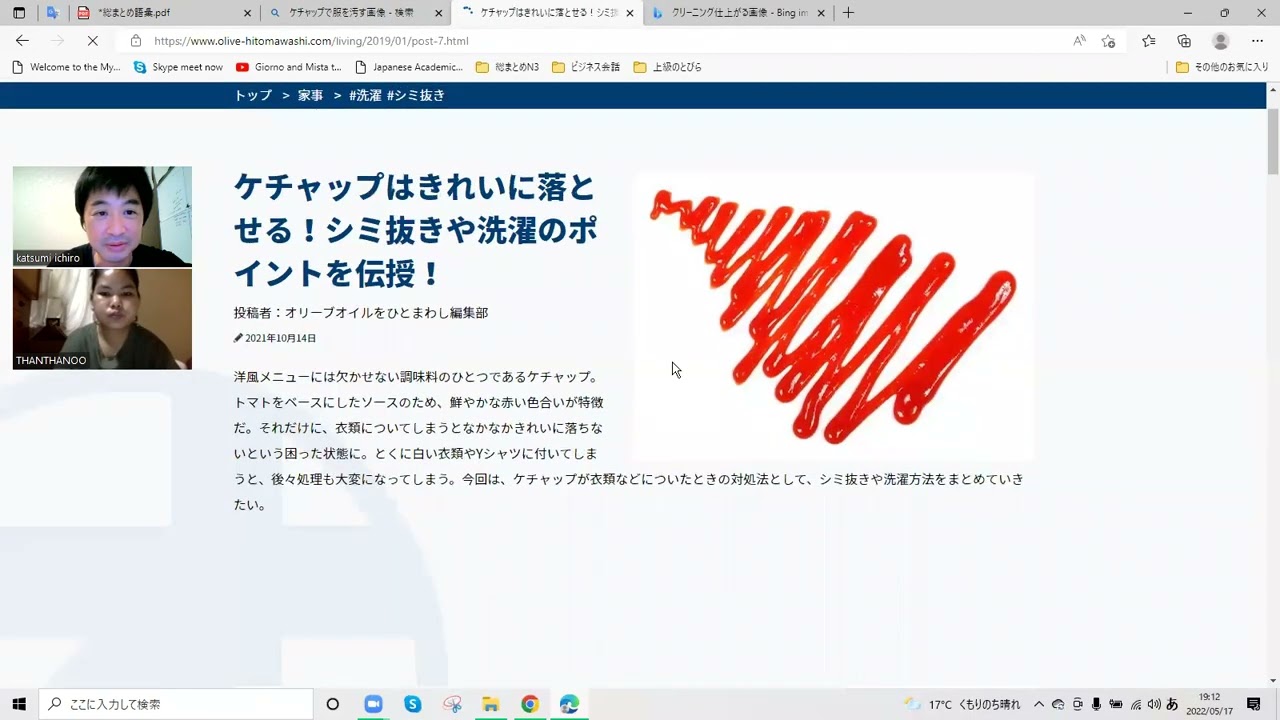Screen dimensions: 1280x720
Task: Open Microsoft Edge from the taskbar
Action: click(x=569, y=704)
